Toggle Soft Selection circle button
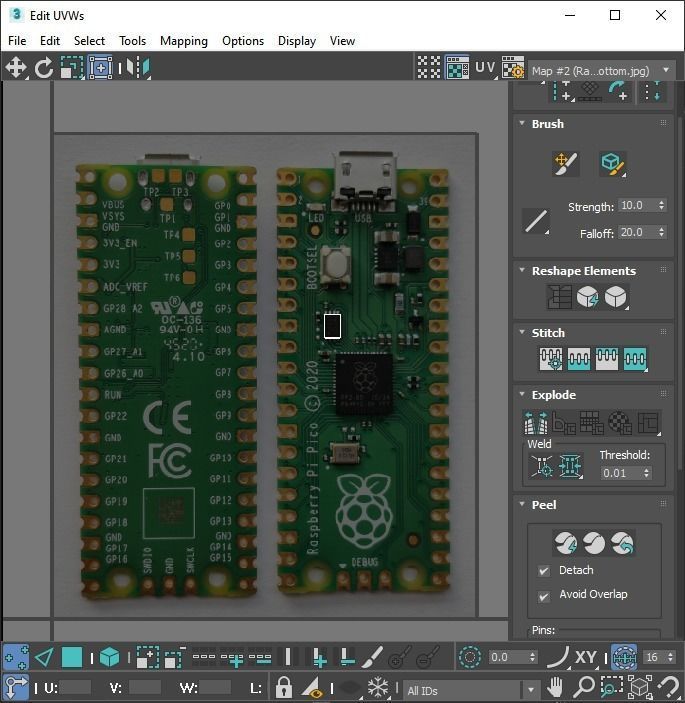Screen dimensions: 685x703 tap(470, 658)
